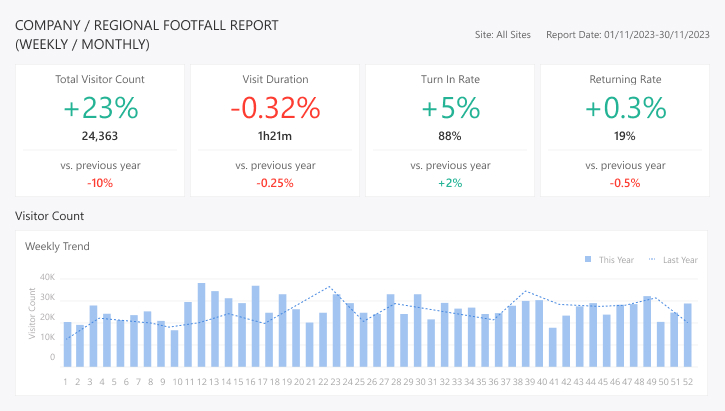Image resolution: width=725 pixels, height=411 pixels.
Task: Click the 24,363 visitor total
Action: (100, 136)
